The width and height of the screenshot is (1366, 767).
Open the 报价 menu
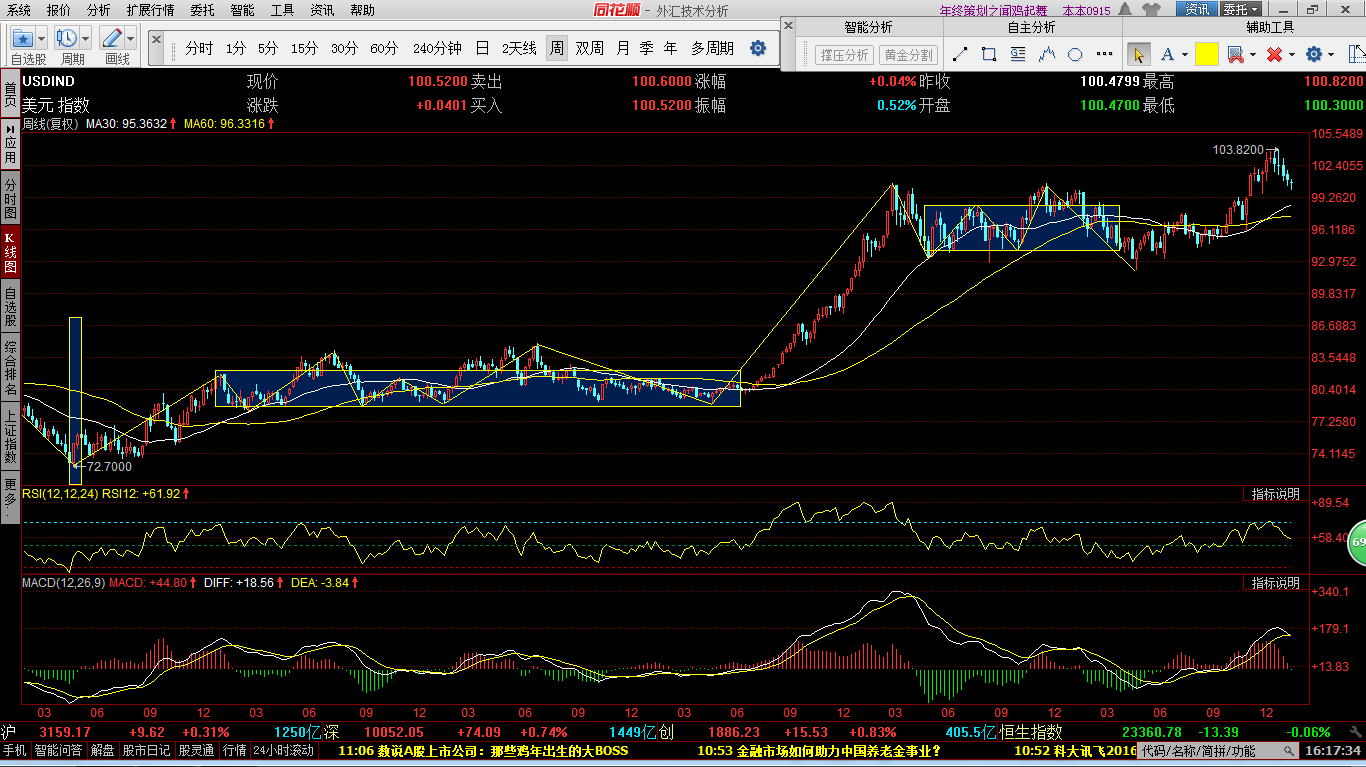point(59,10)
